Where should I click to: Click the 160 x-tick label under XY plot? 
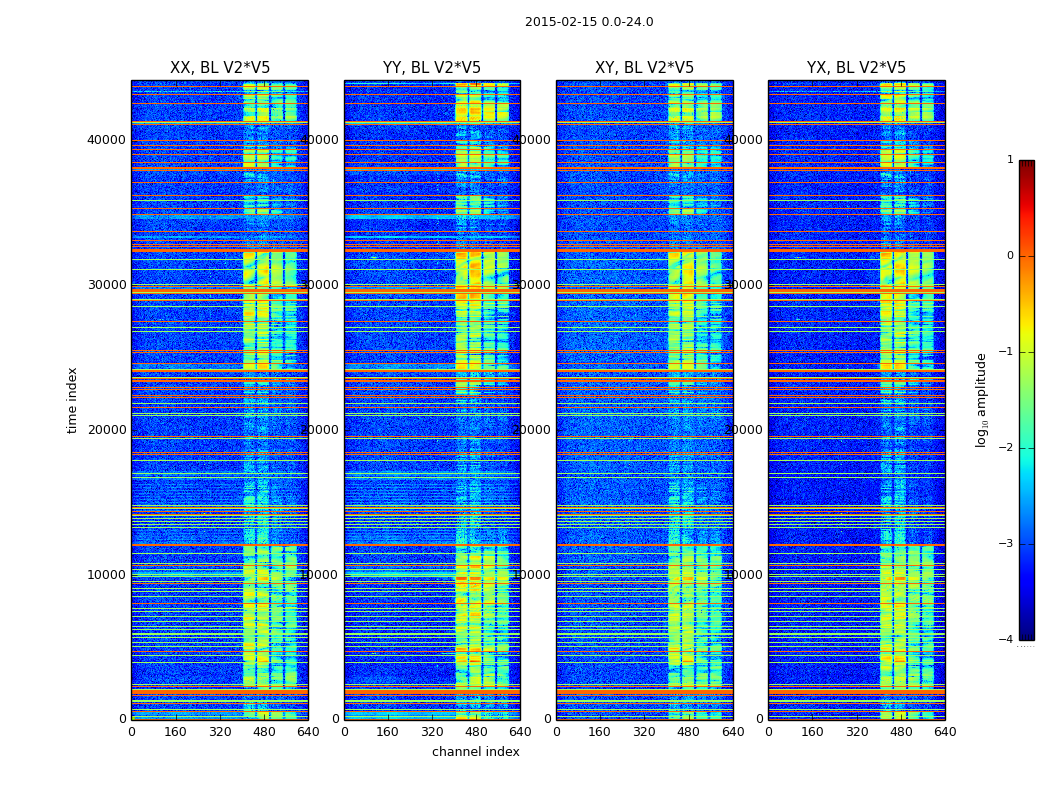pyautogui.click(x=599, y=732)
